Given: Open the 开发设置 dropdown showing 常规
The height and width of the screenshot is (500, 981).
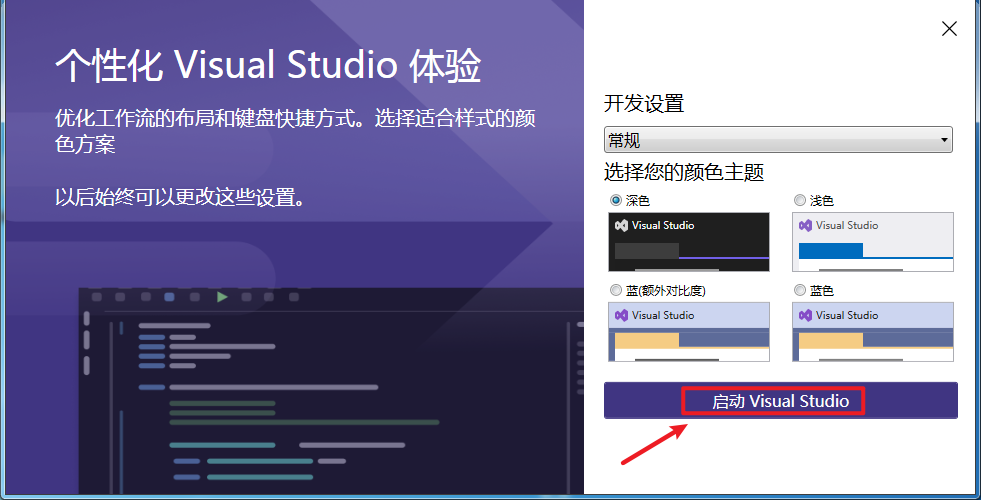Looking at the screenshot, I should tap(778, 140).
